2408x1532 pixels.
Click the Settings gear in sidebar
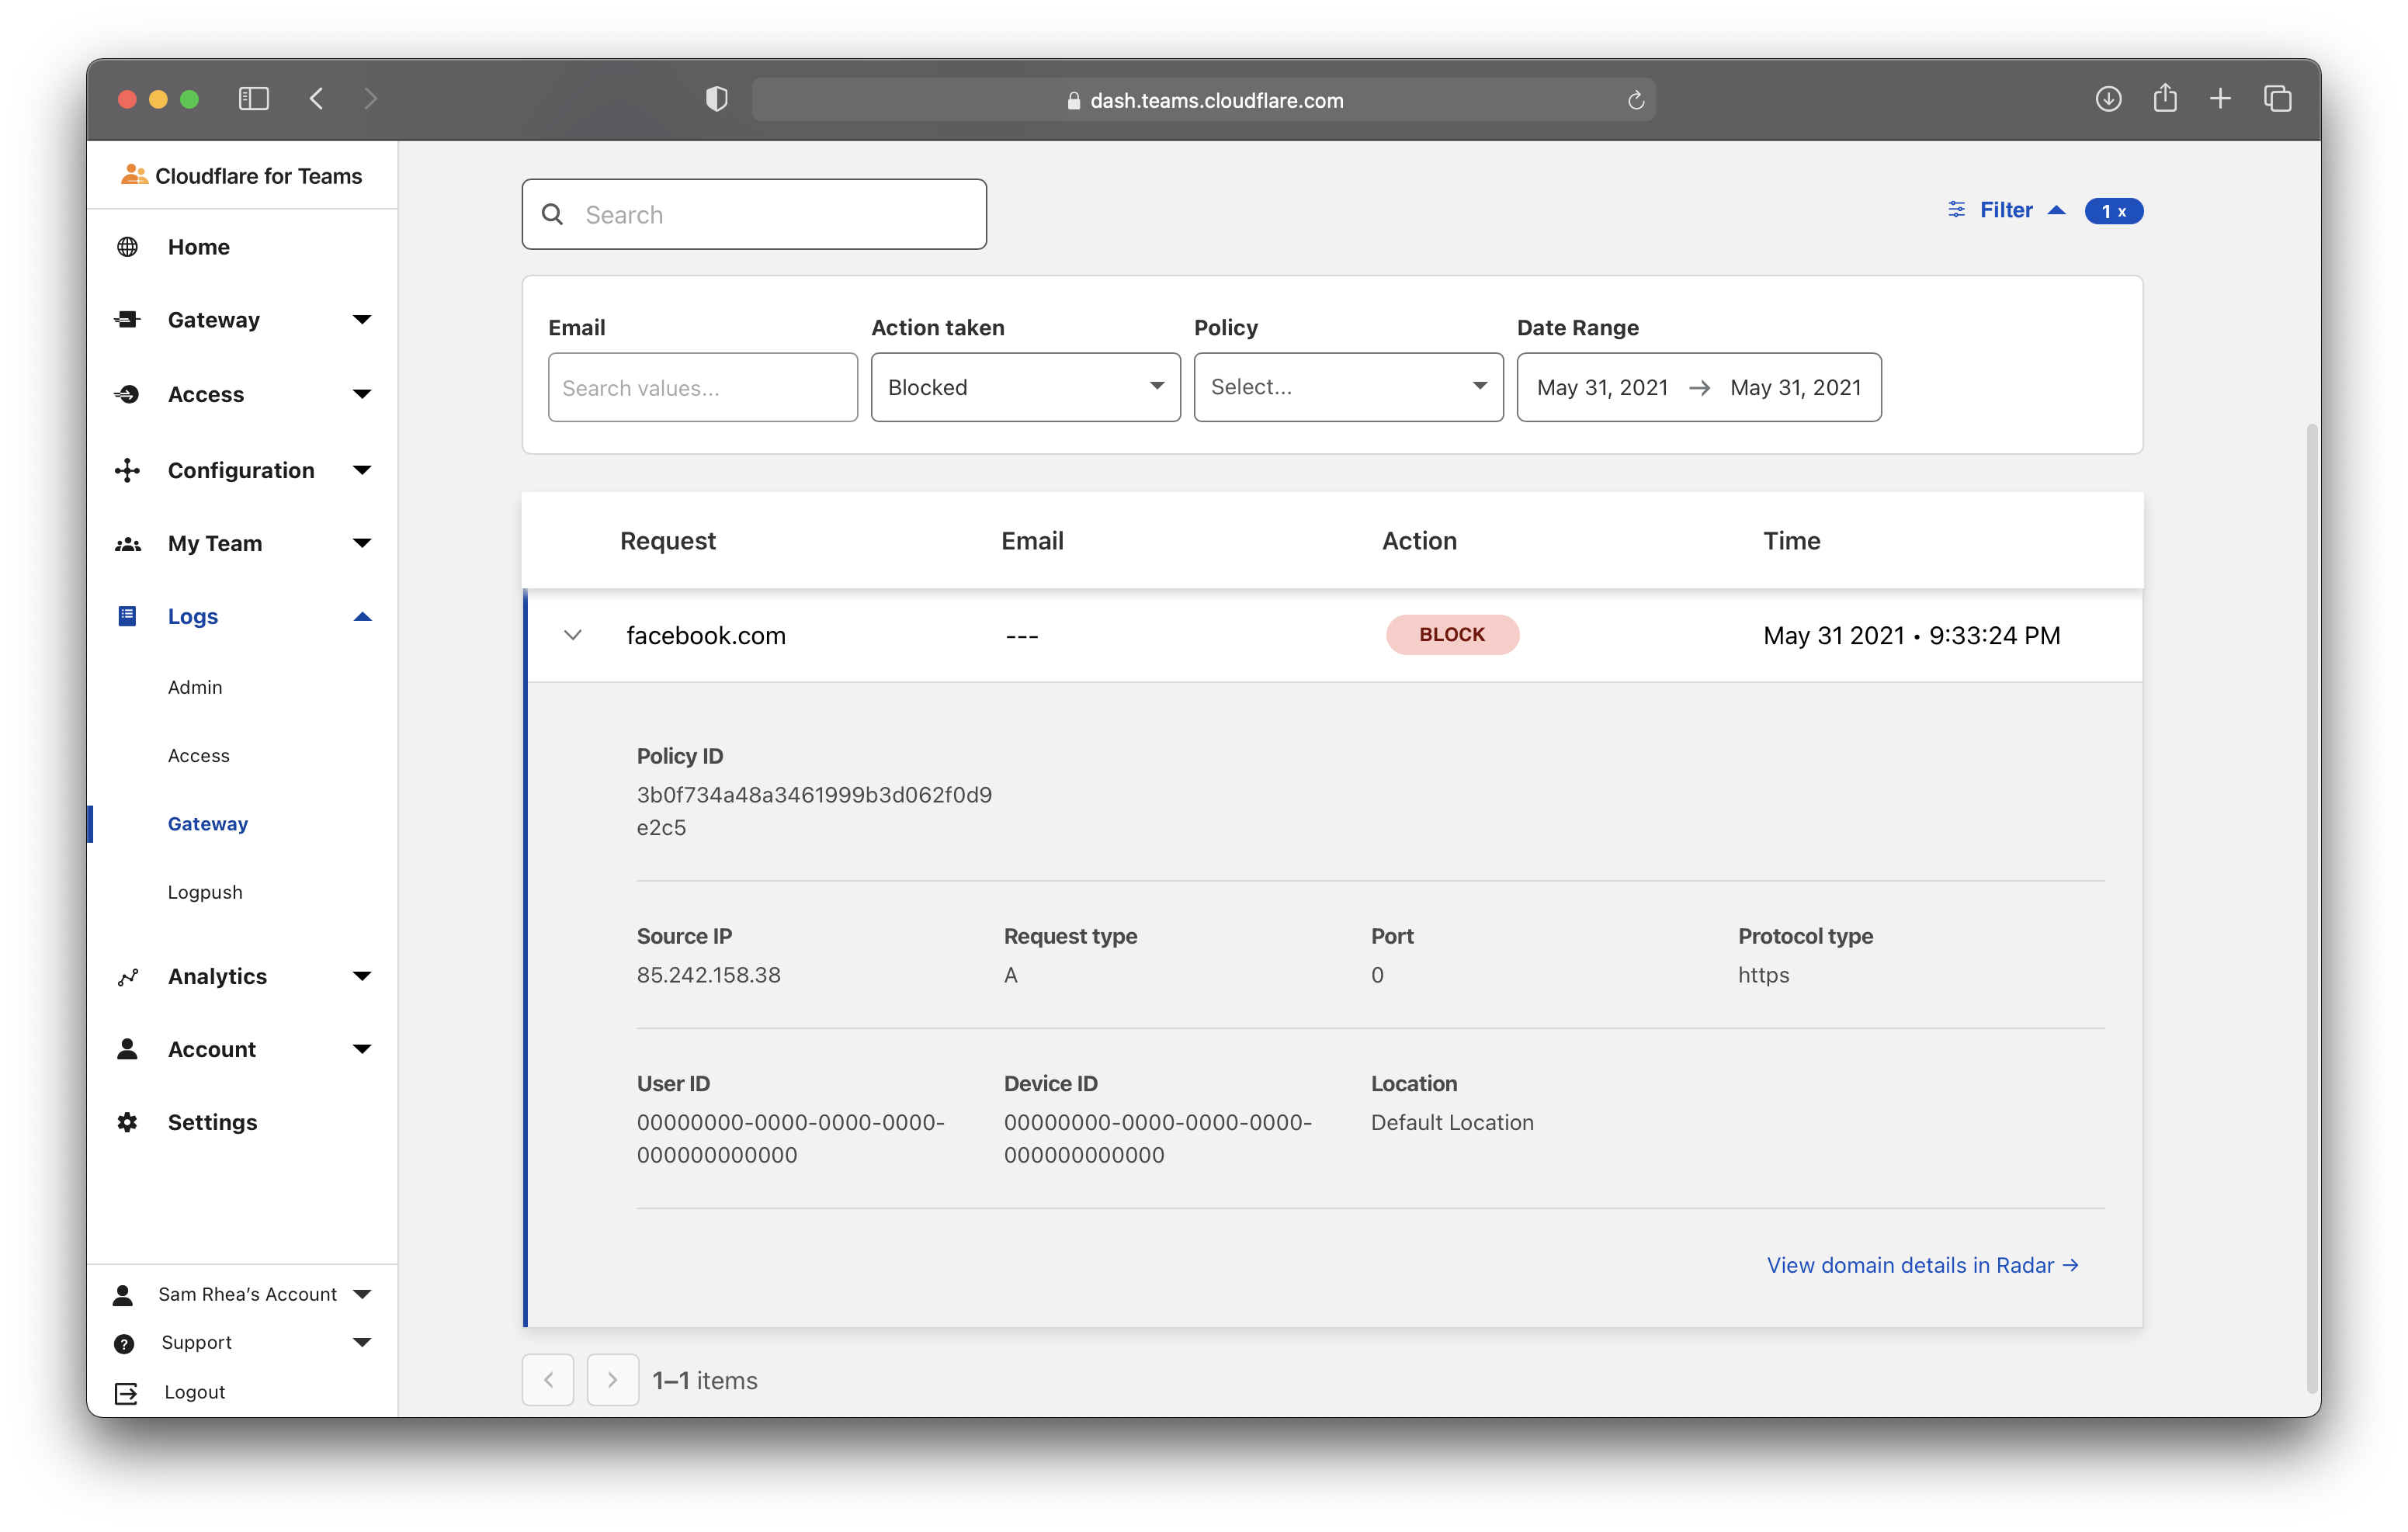(127, 1122)
